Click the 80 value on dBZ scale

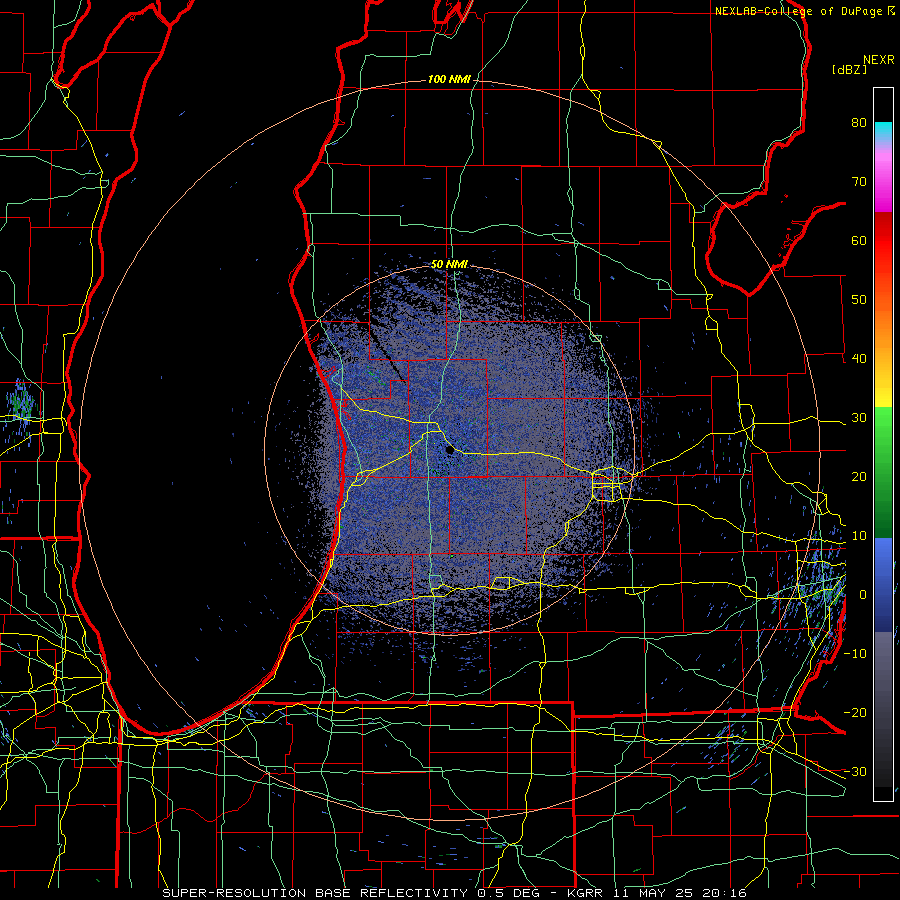click(x=859, y=123)
